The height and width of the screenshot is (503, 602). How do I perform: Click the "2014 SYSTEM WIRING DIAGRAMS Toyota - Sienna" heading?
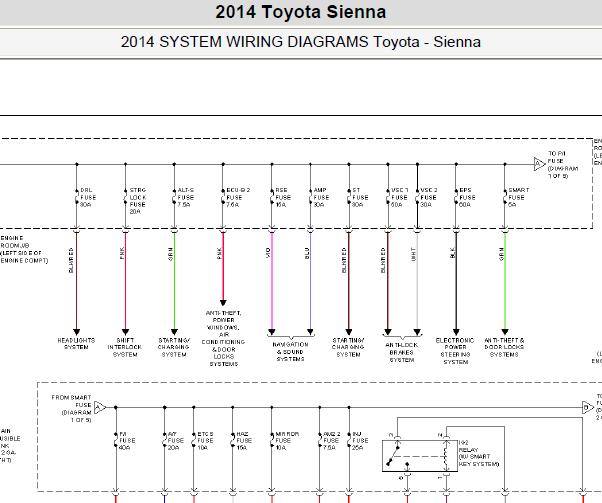pyautogui.click(x=301, y=41)
